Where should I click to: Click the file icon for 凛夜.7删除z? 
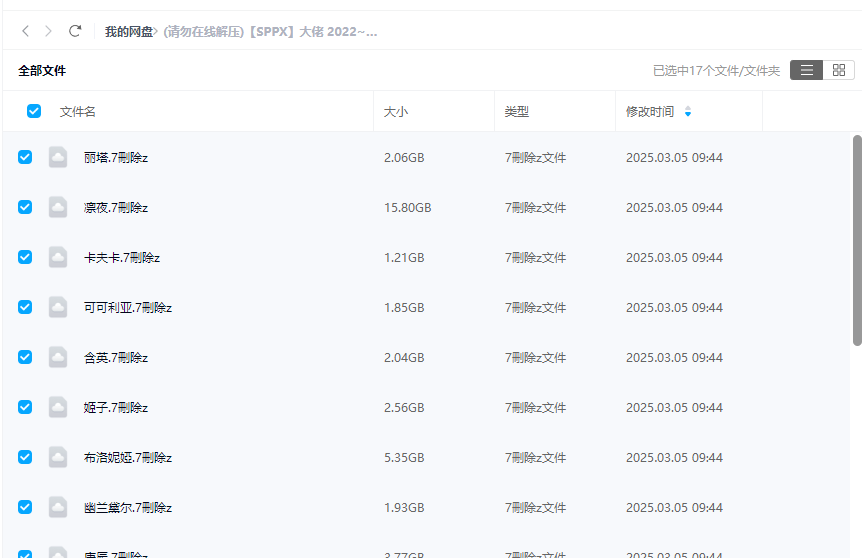58,207
